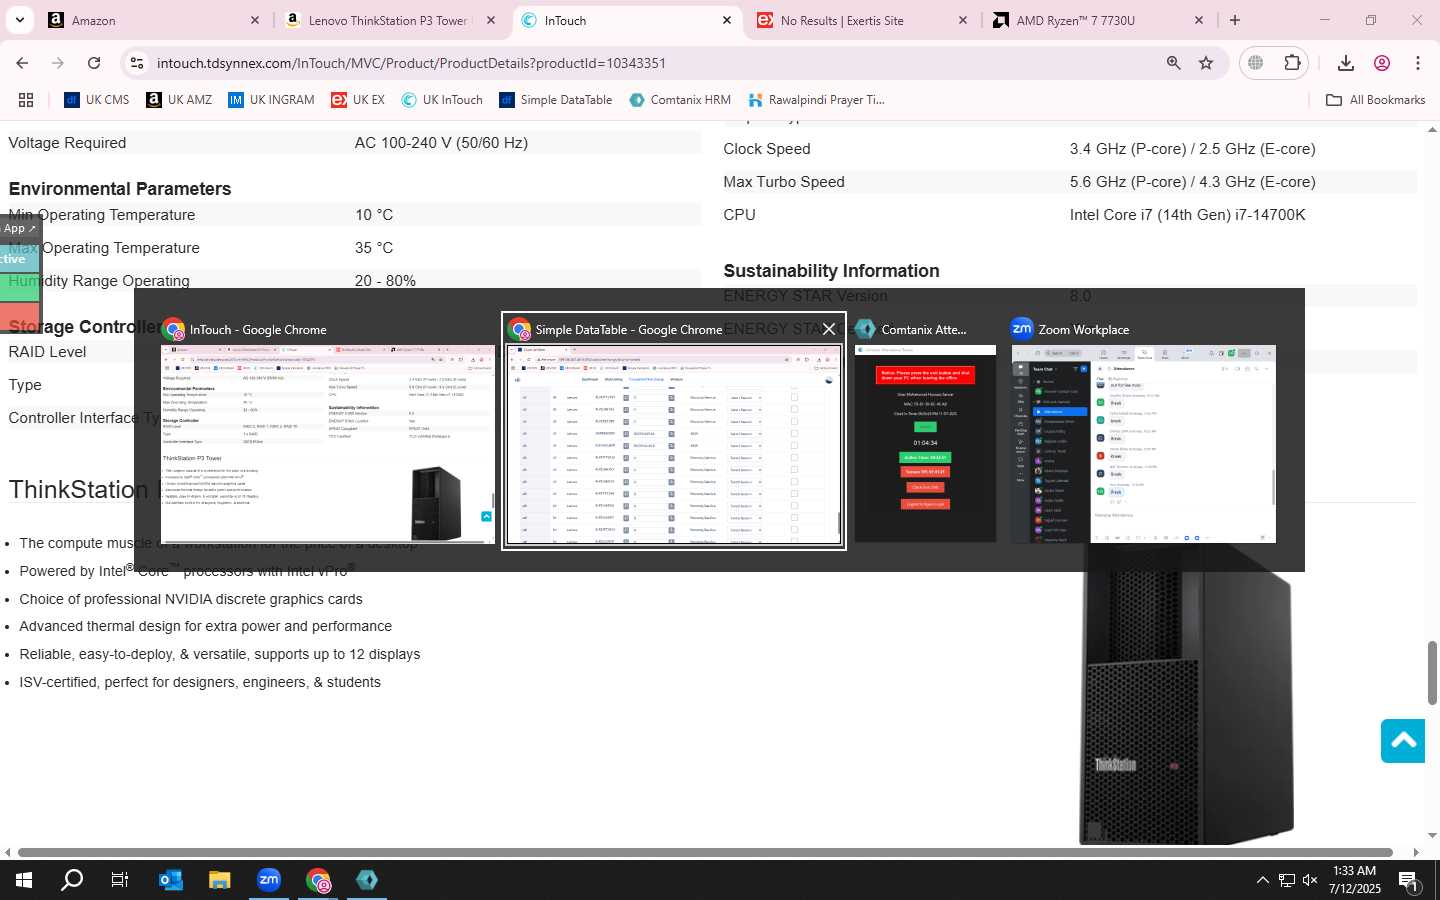The image size is (1440, 900).
Task: Click the vertical page scrollbar thumb
Action: pyautogui.click(x=1432, y=673)
